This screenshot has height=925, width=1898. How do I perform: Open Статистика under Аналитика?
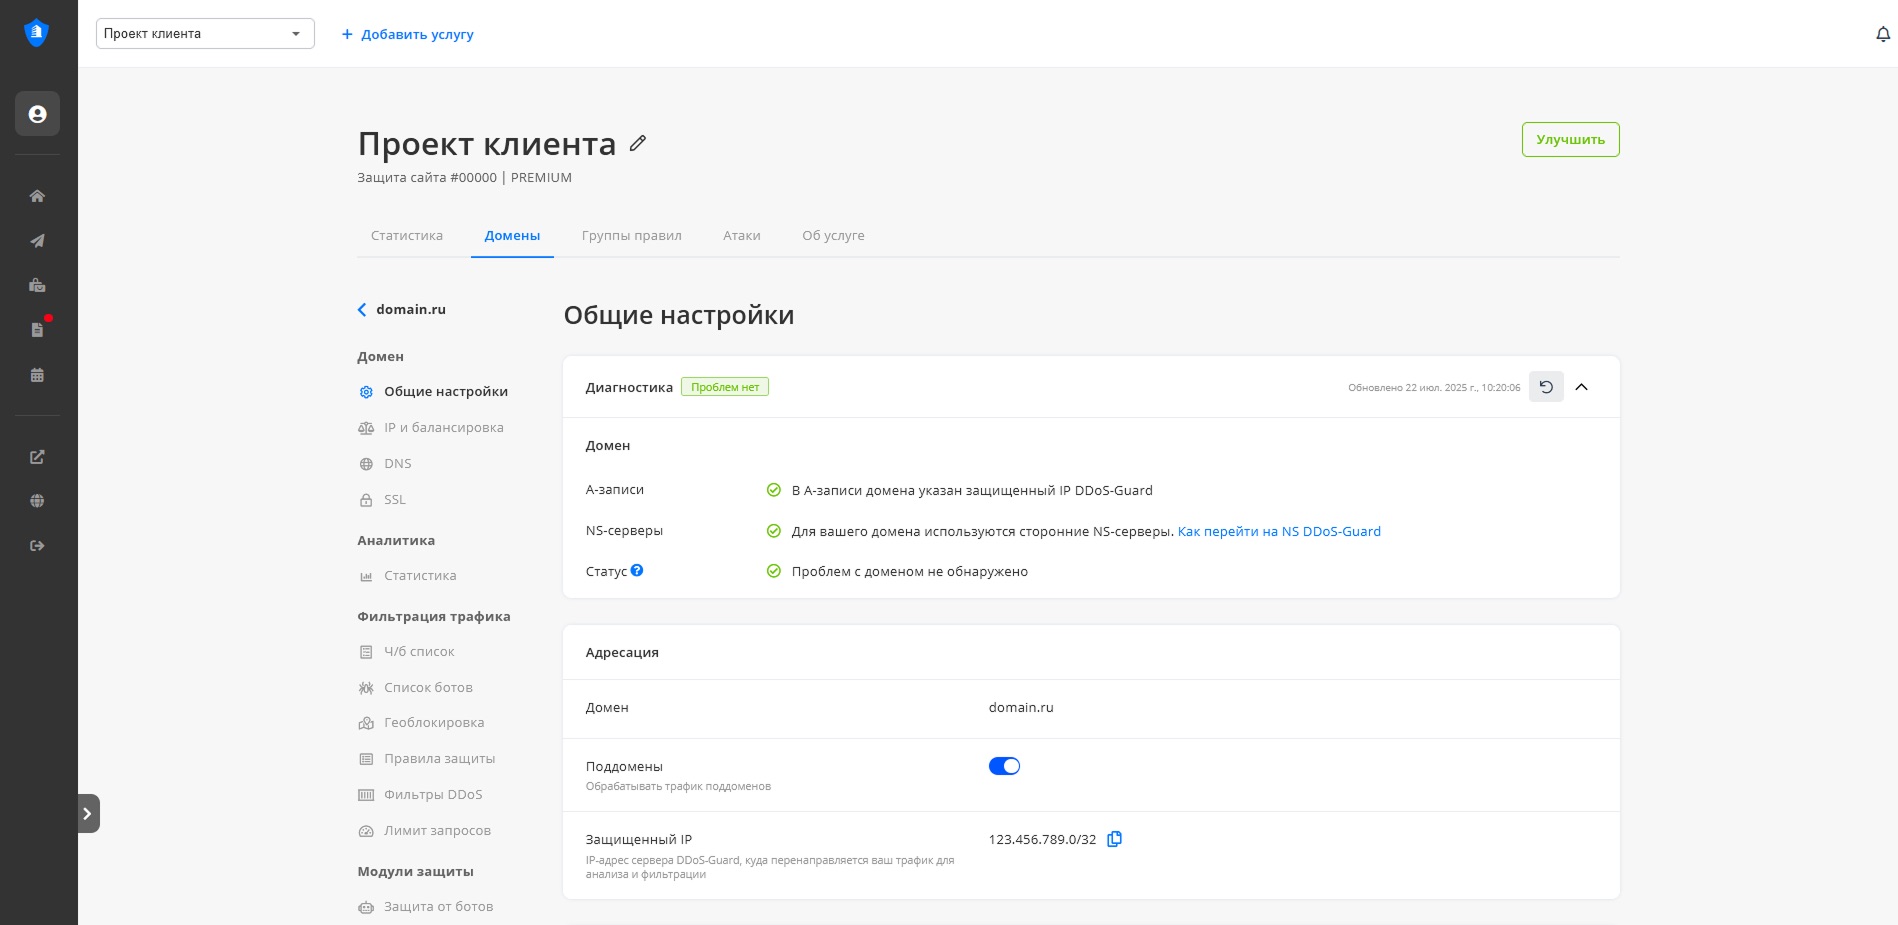(407, 576)
